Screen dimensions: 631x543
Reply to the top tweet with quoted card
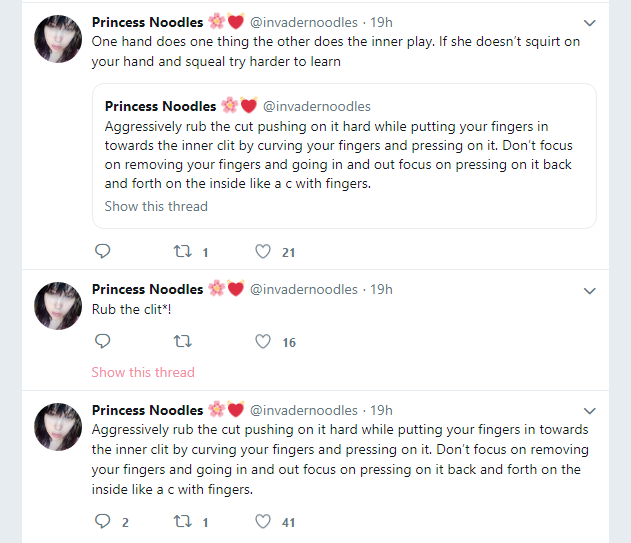[x=102, y=252]
